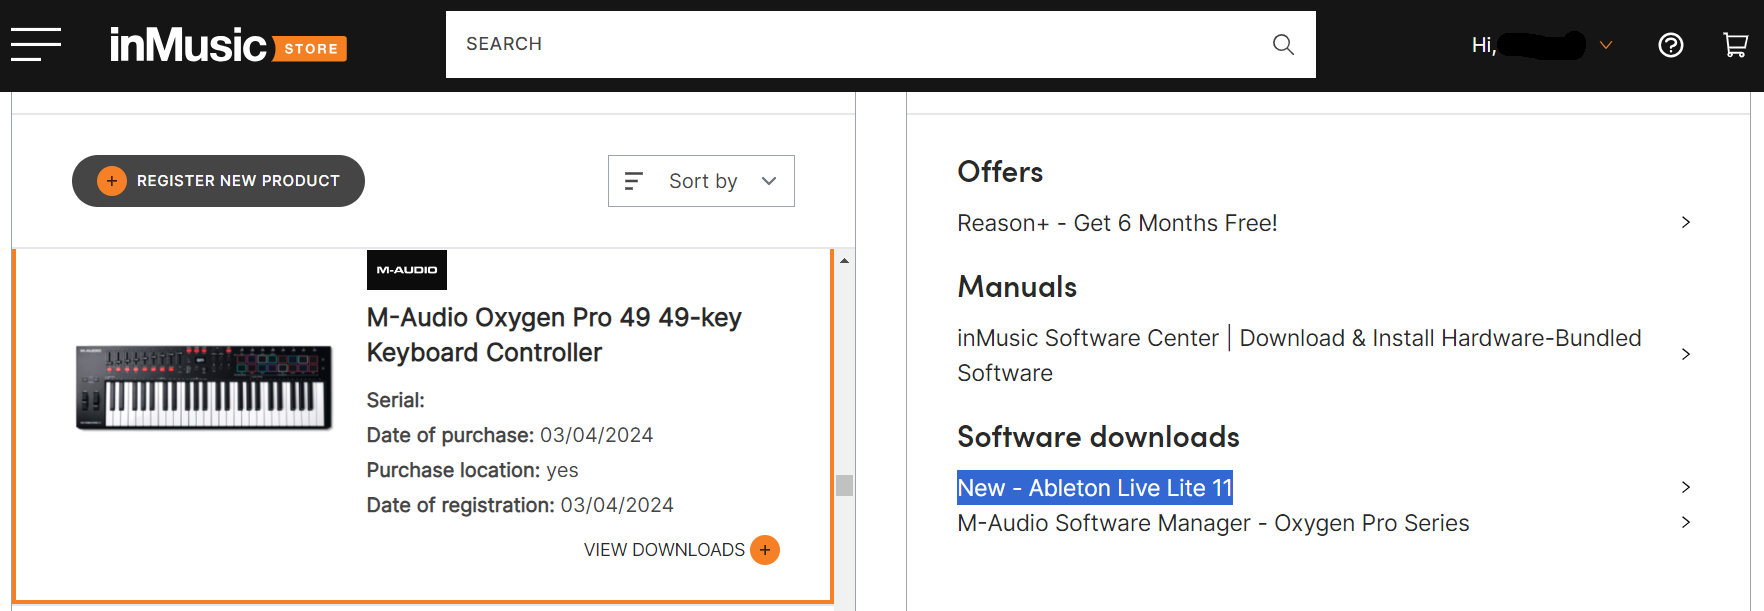Image resolution: width=1764 pixels, height=611 pixels.
Task: Click the Purchase location: yes text
Action: click(x=472, y=470)
